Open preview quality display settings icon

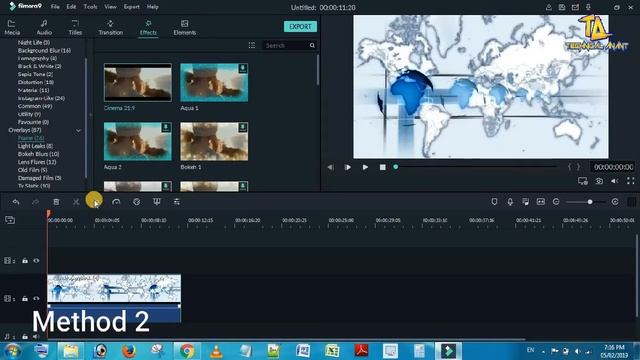[583, 181]
